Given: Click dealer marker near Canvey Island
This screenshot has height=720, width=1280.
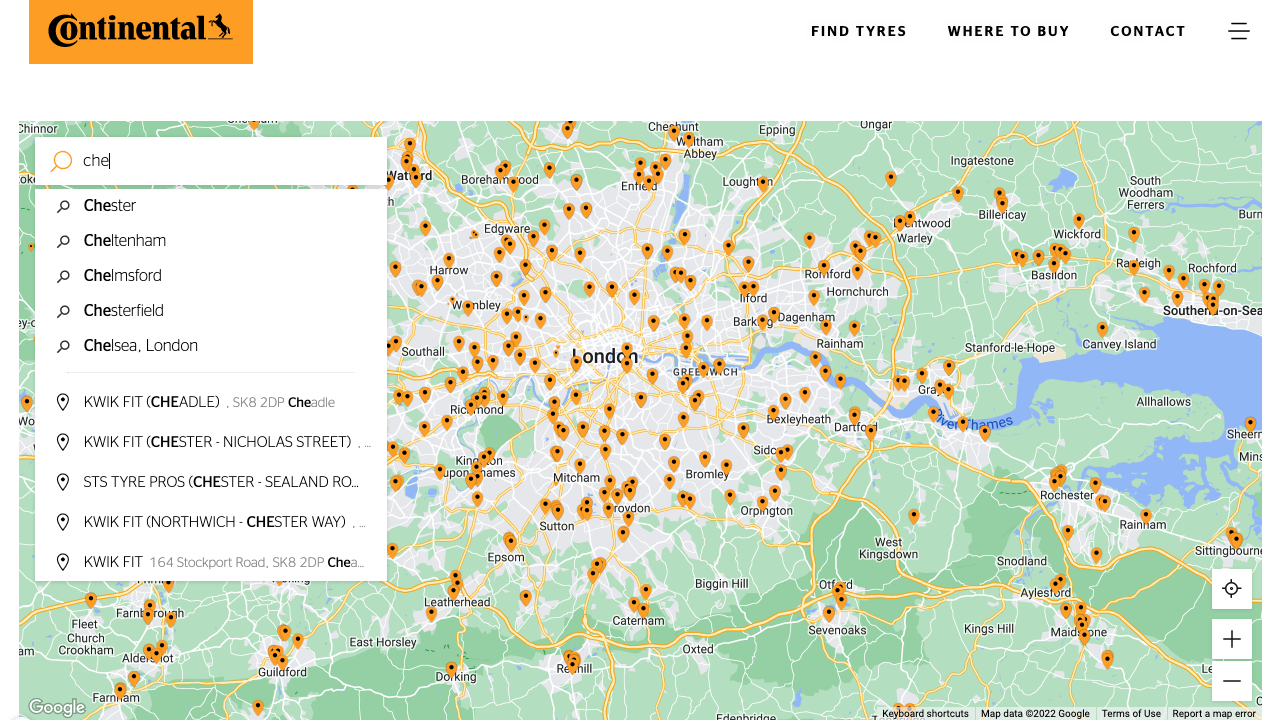Looking at the screenshot, I should [1102, 328].
